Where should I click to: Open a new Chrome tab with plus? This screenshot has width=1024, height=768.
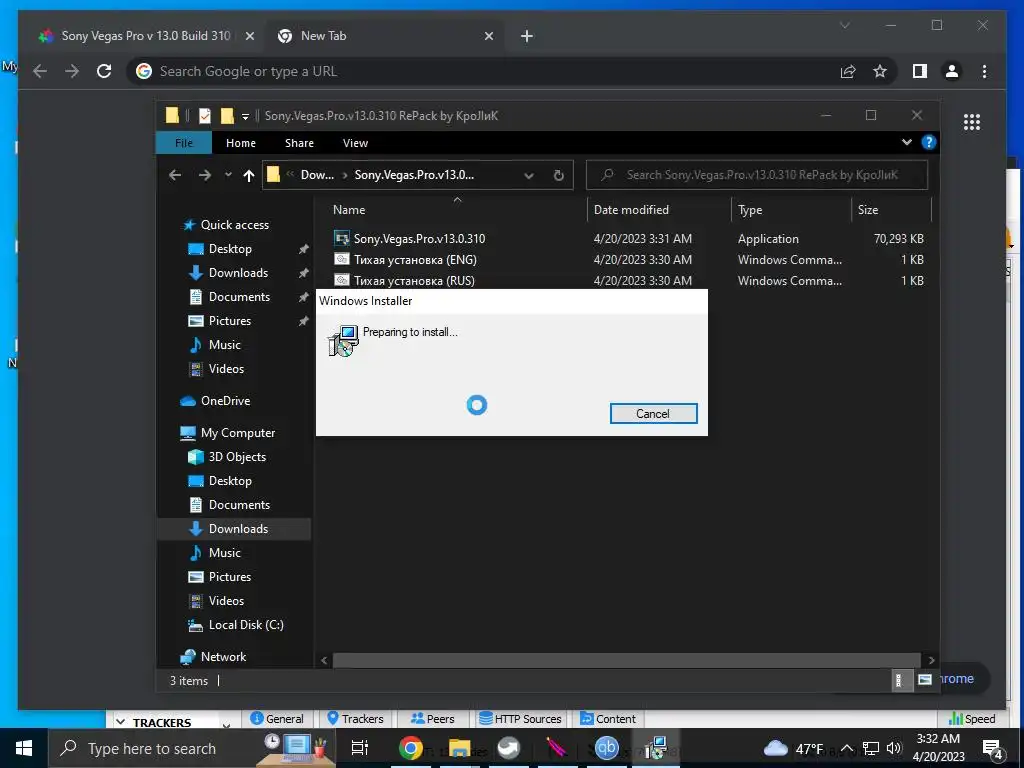click(526, 36)
